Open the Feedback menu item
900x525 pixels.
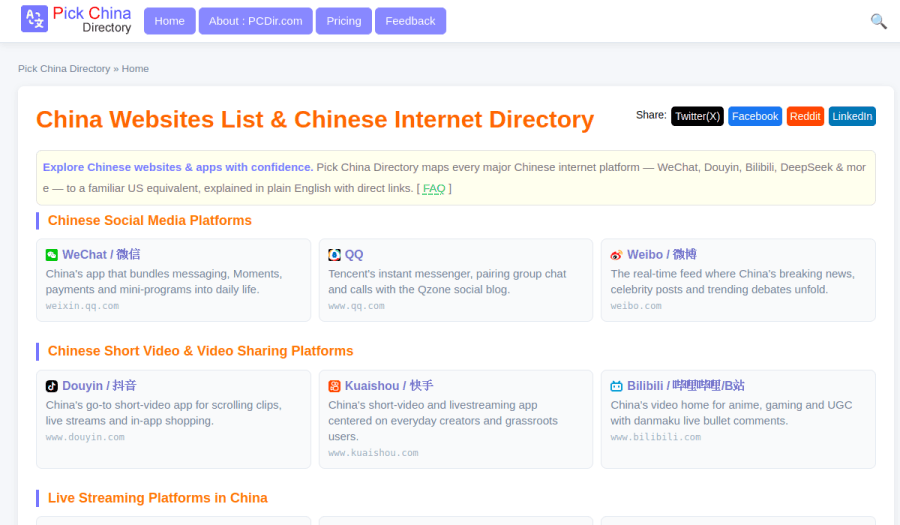(410, 21)
